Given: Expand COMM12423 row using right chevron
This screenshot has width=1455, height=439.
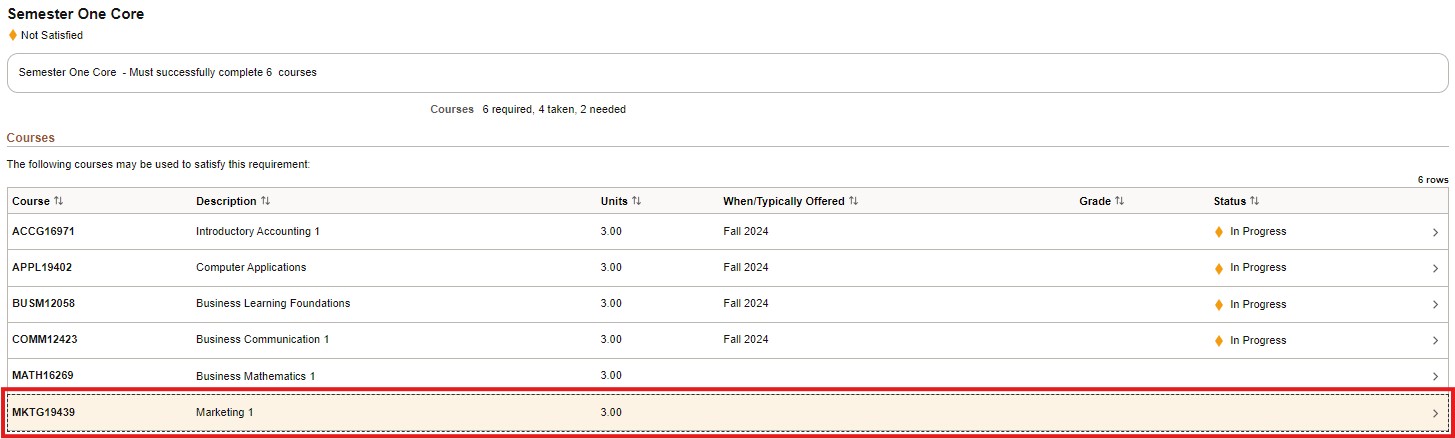Looking at the screenshot, I should coord(1435,341).
